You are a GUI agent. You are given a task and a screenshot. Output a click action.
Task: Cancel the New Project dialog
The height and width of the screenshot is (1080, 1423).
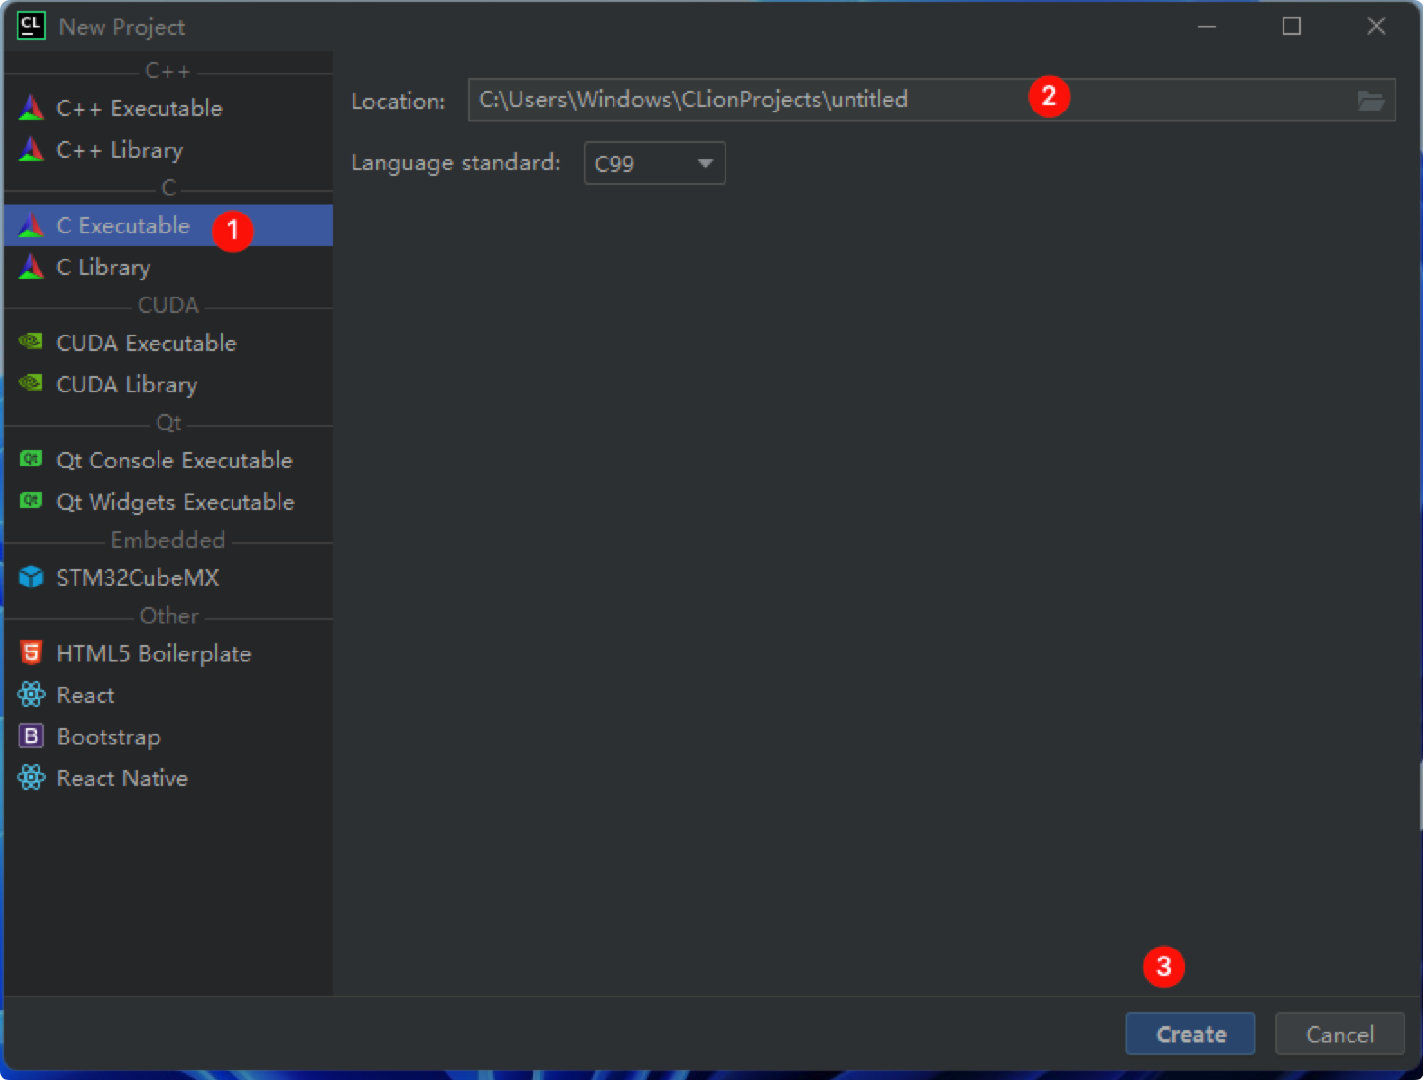click(1339, 1034)
